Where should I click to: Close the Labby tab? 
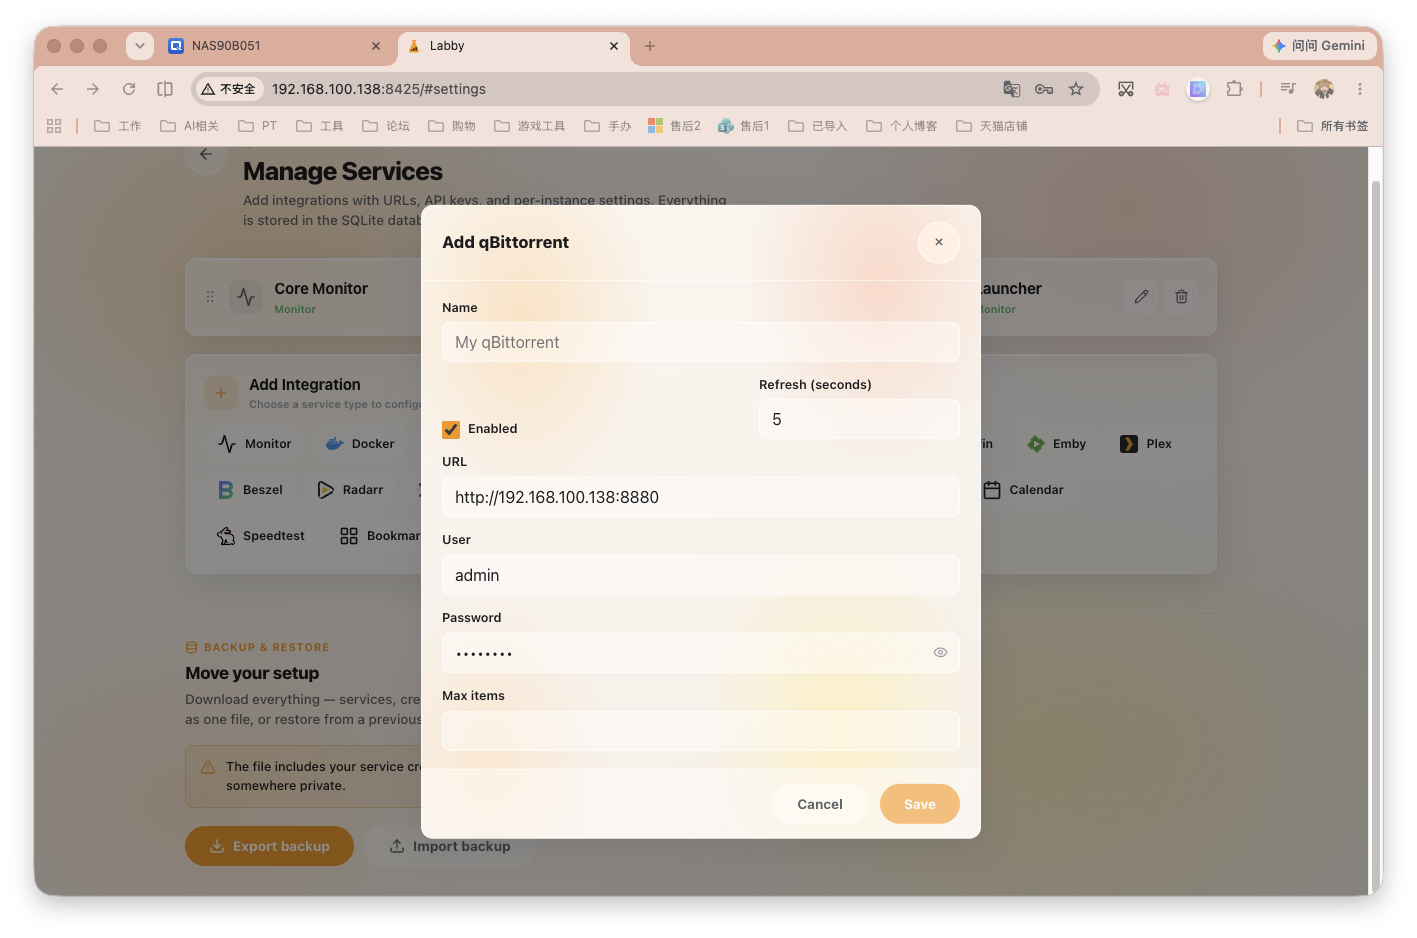coord(614,46)
